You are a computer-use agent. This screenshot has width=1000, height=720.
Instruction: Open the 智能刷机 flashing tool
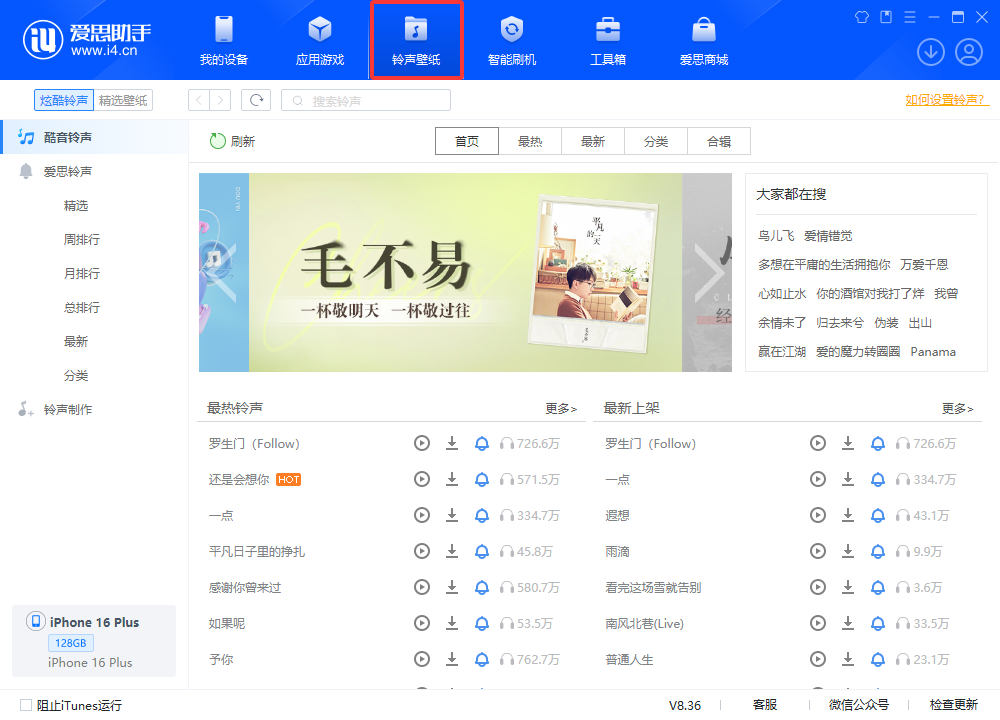tap(512, 40)
